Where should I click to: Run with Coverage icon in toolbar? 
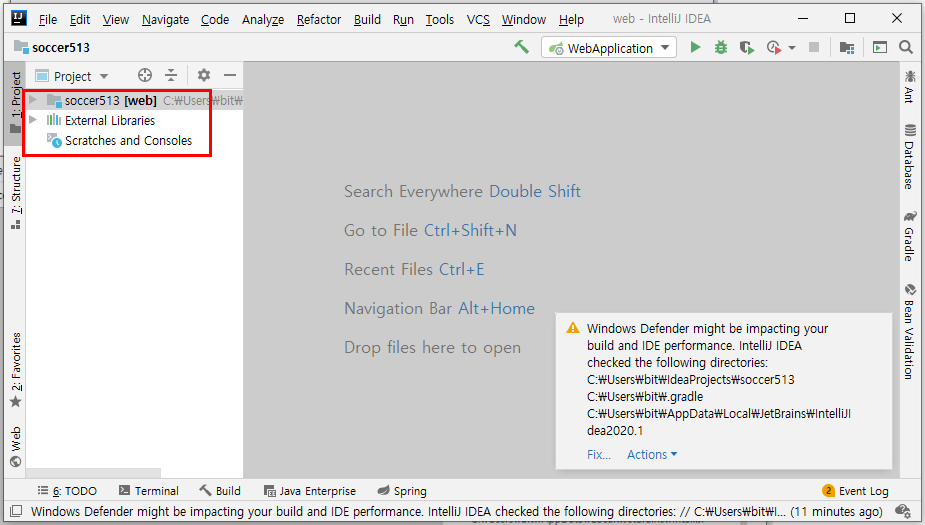click(747, 47)
